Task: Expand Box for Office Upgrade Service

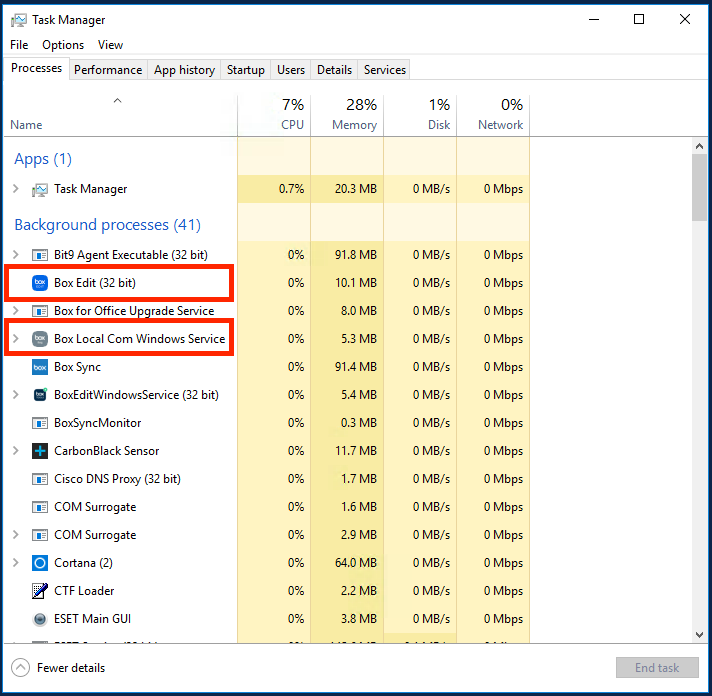Action: click(16, 311)
